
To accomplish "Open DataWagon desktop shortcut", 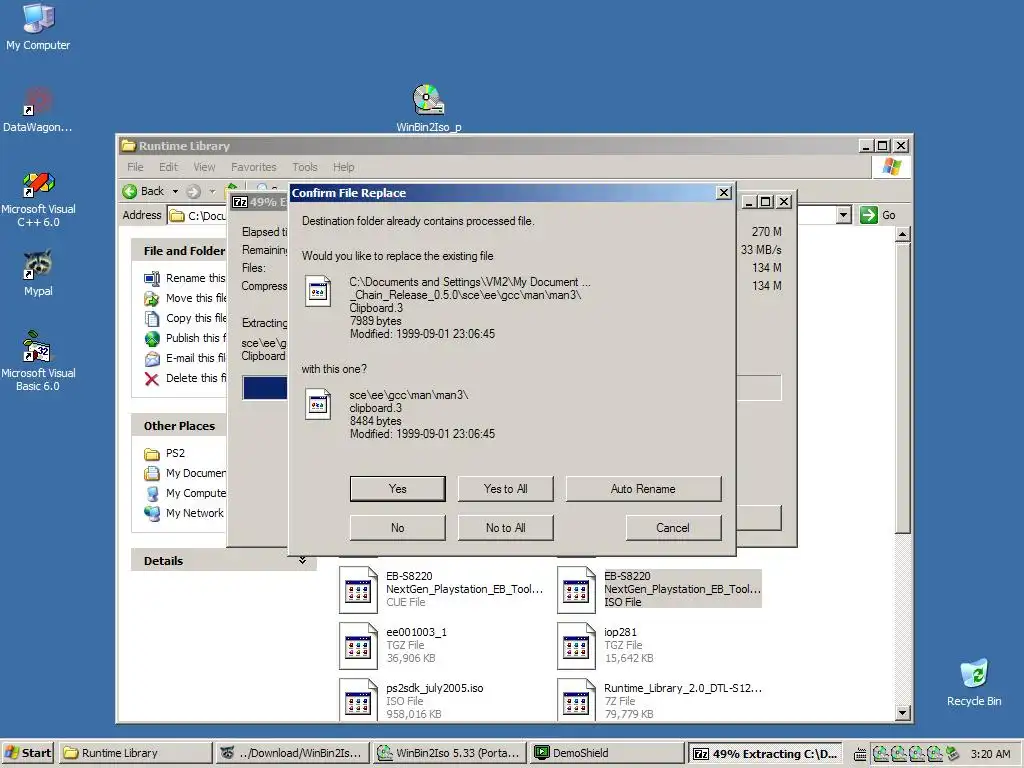I will [x=38, y=110].
